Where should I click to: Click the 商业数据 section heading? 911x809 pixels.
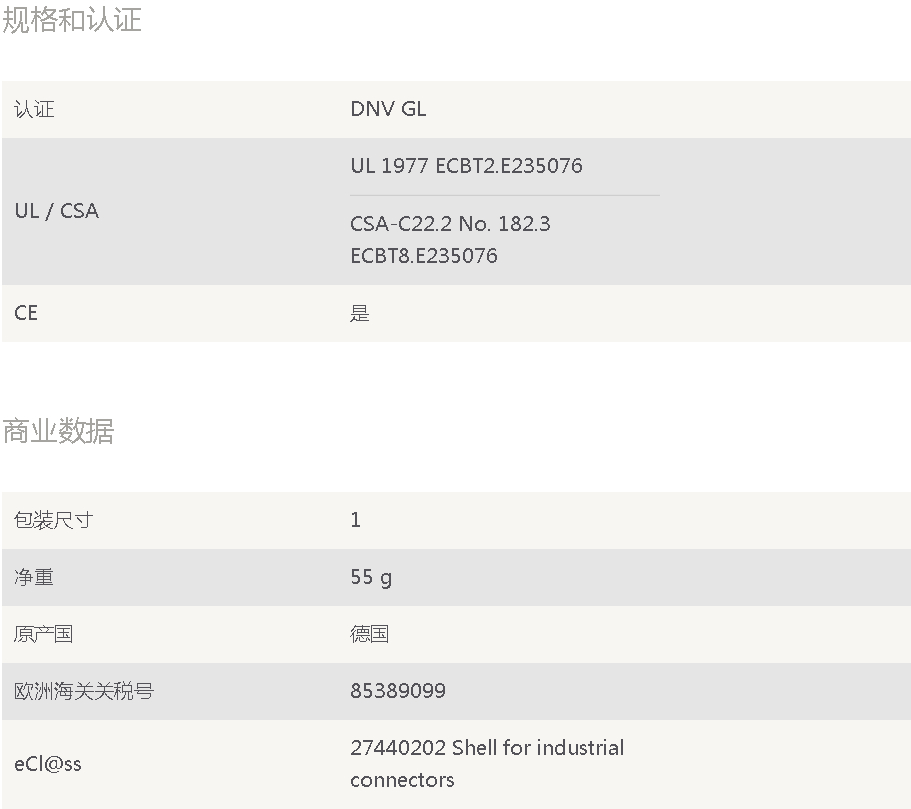(58, 431)
